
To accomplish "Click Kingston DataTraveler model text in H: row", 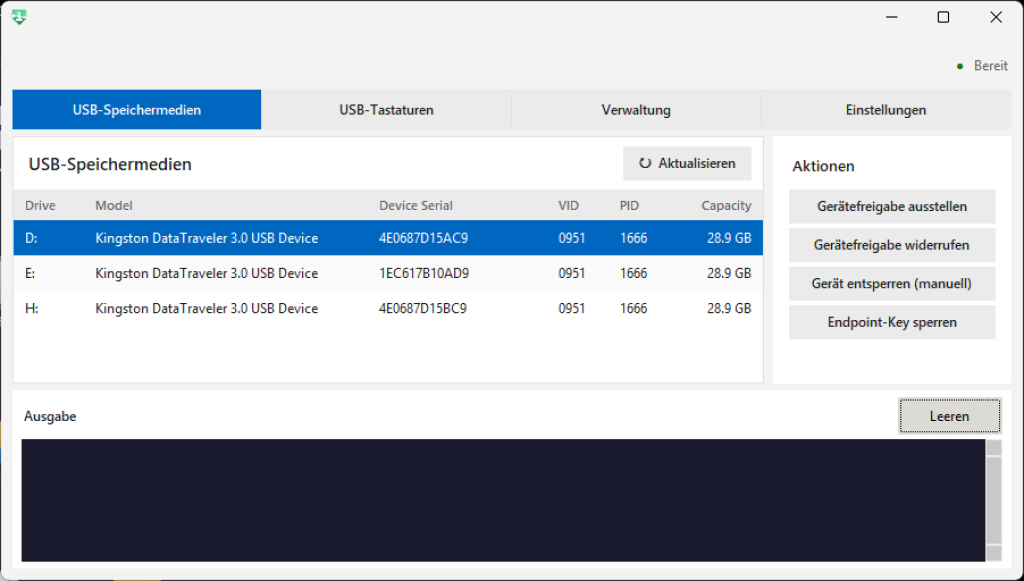I will point(206,309).
